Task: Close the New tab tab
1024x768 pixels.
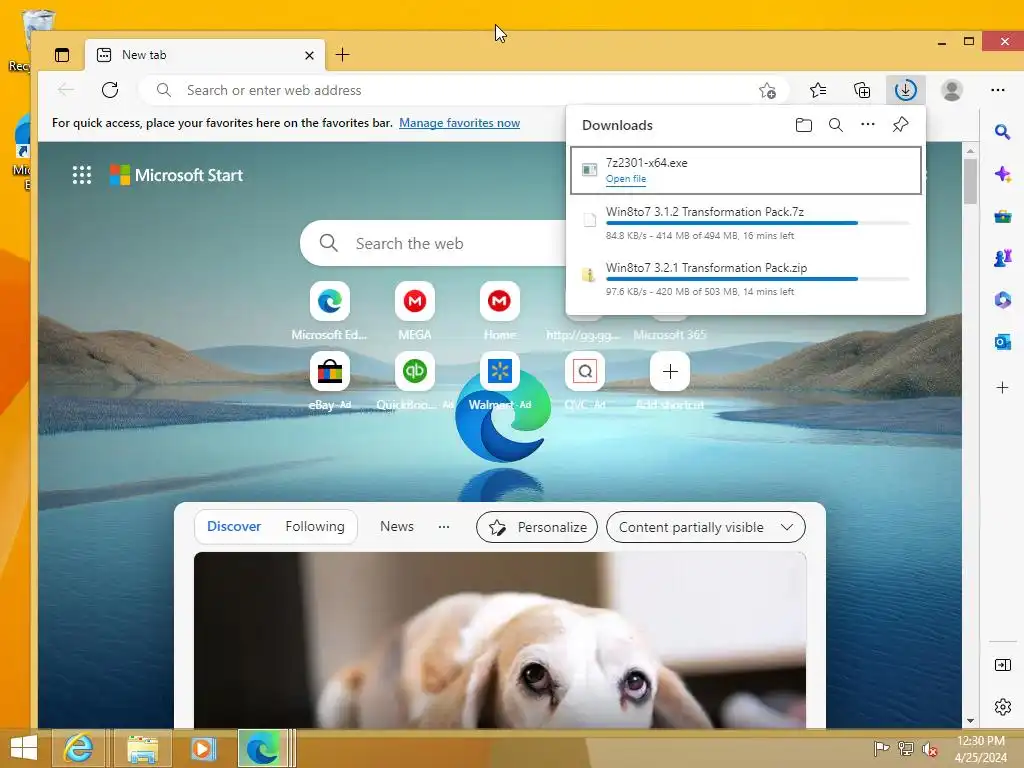Action: [x=310, y=56]
